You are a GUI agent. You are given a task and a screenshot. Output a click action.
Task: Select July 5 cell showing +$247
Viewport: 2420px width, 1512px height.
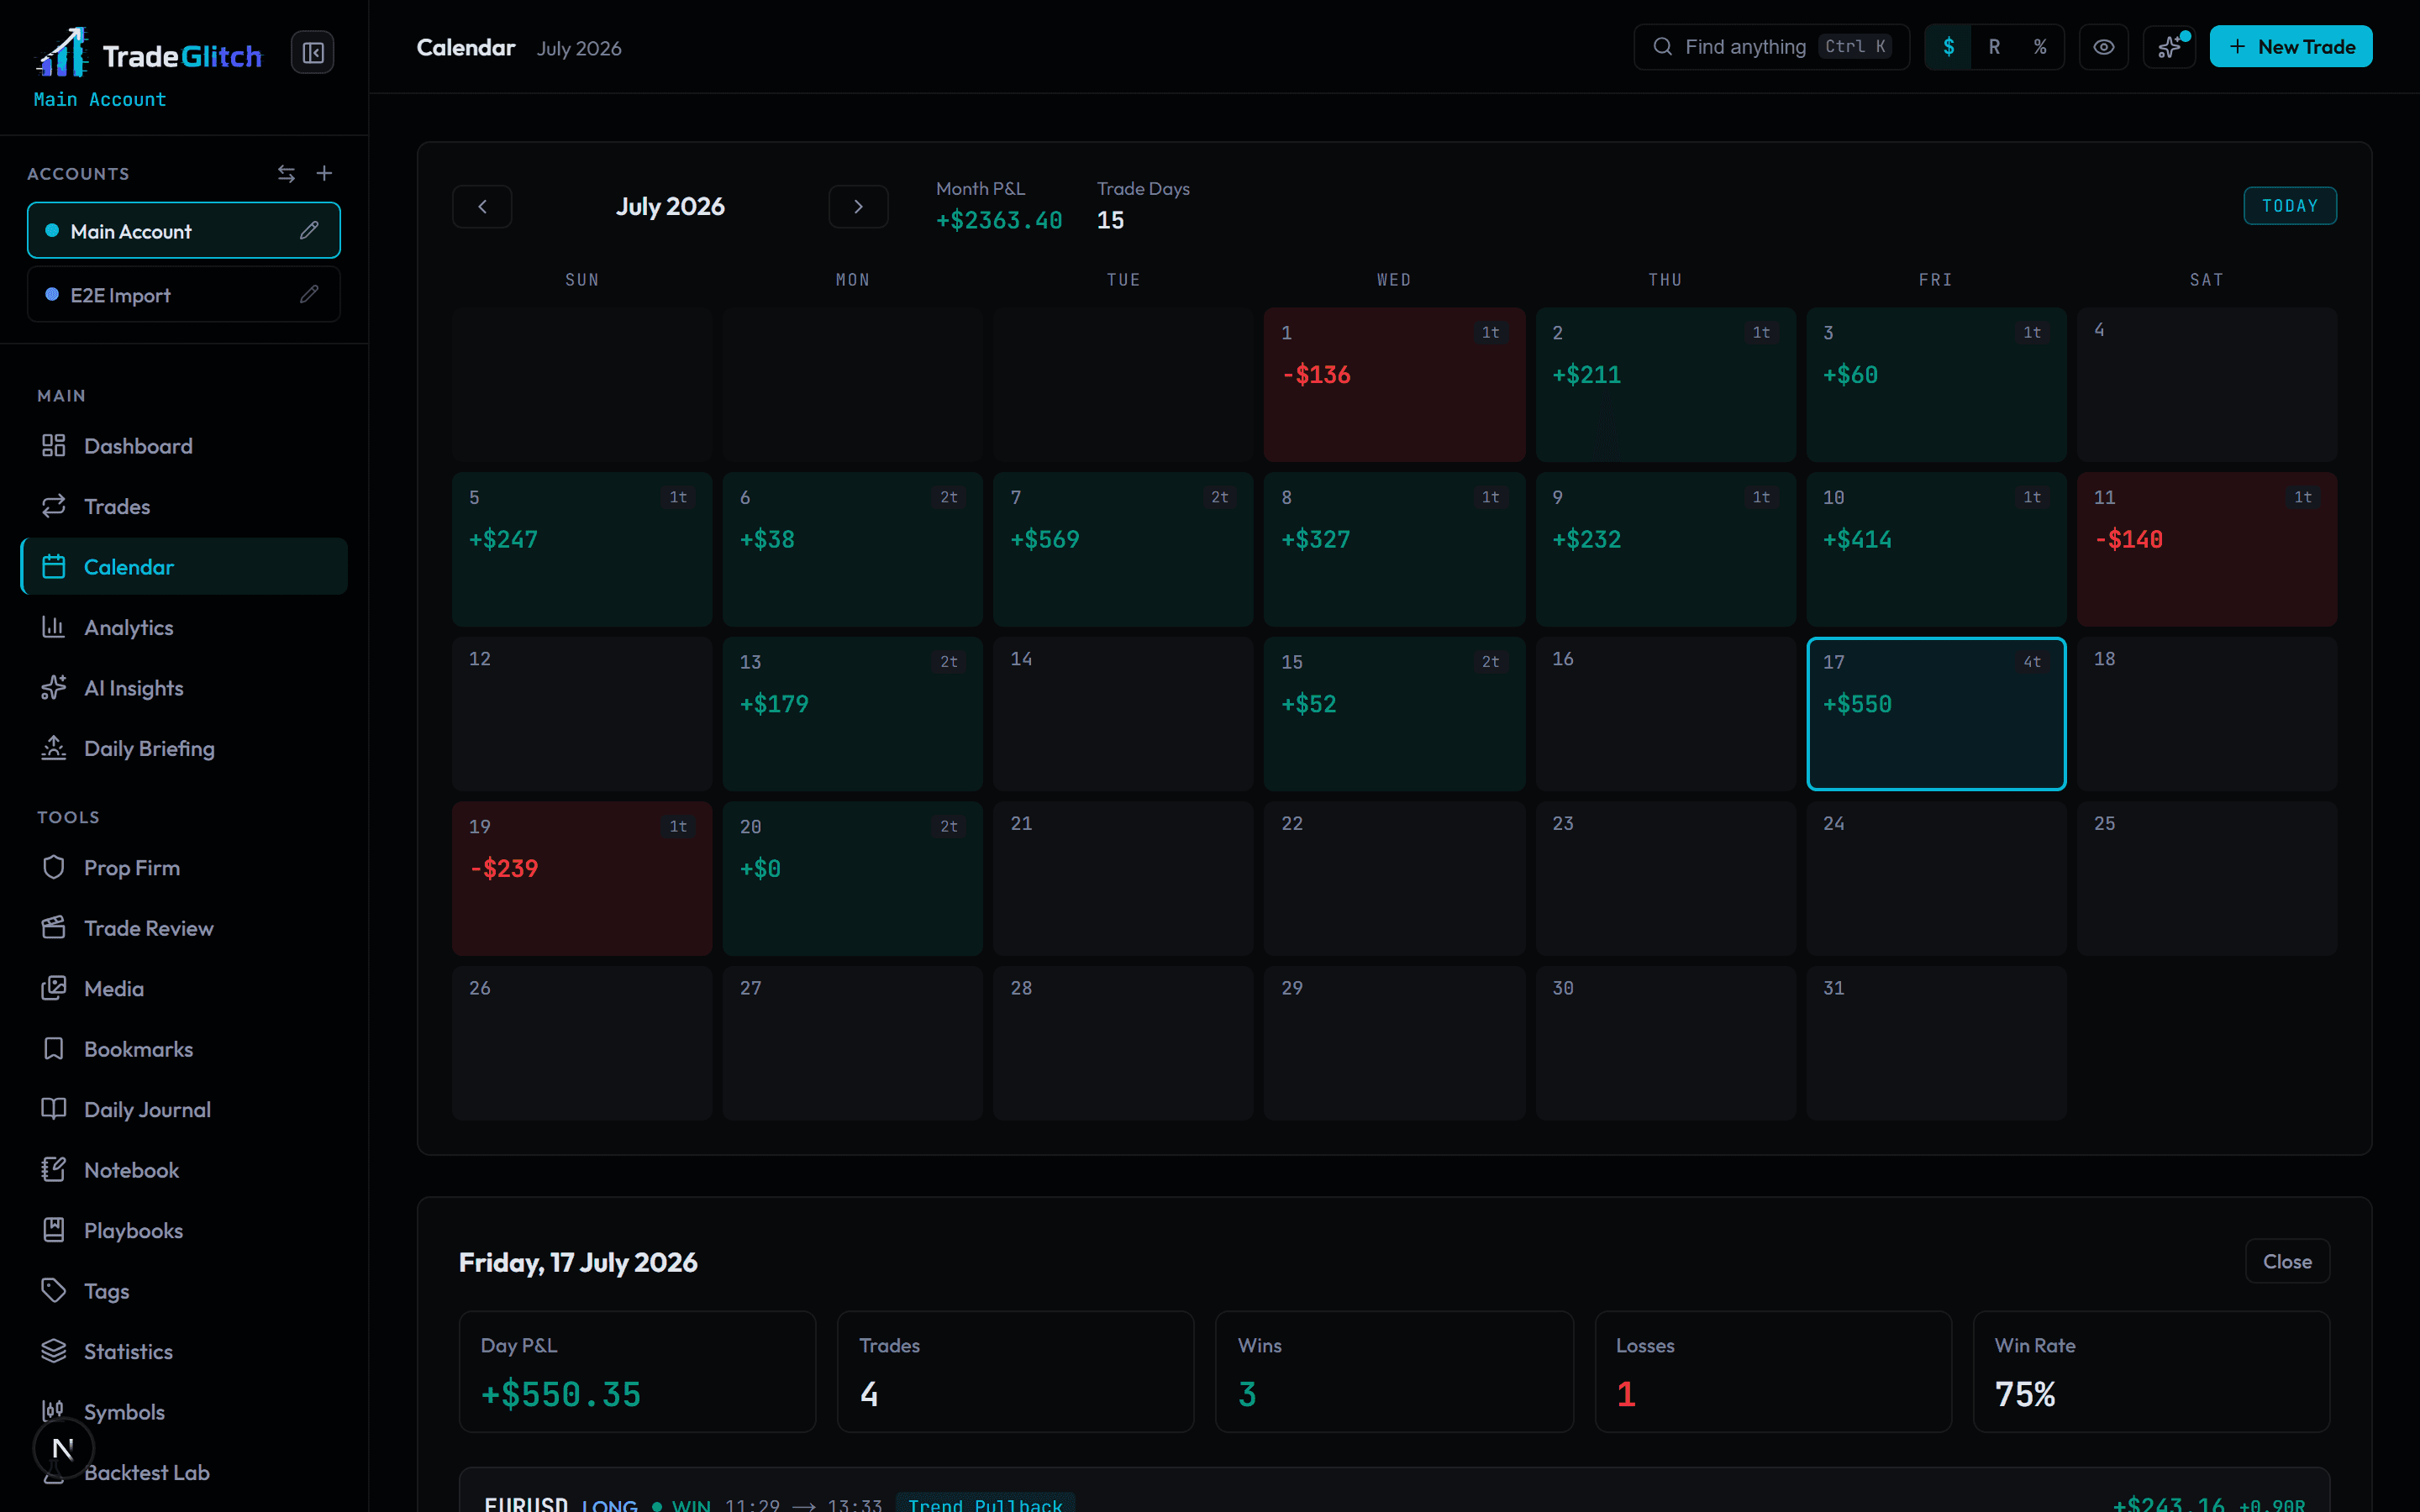point(582,550)
